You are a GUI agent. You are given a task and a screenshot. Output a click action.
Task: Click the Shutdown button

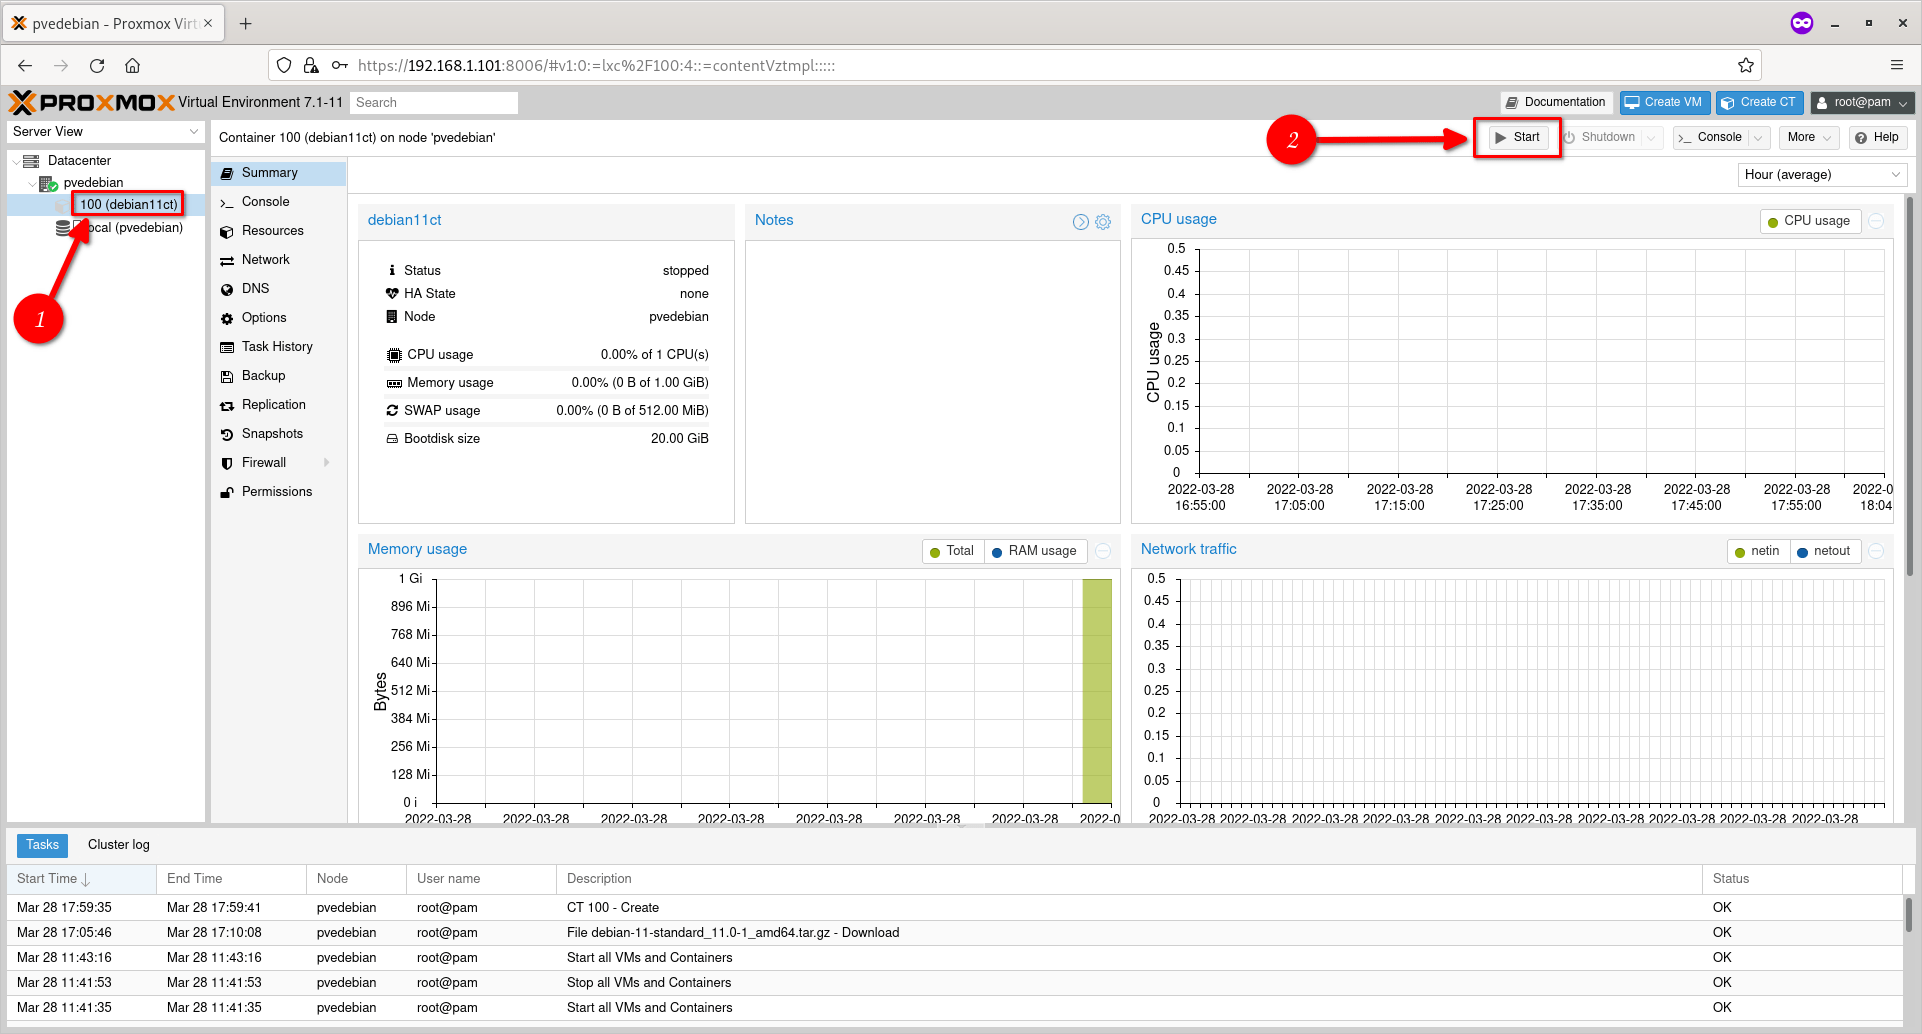(x=1600, y=138)
